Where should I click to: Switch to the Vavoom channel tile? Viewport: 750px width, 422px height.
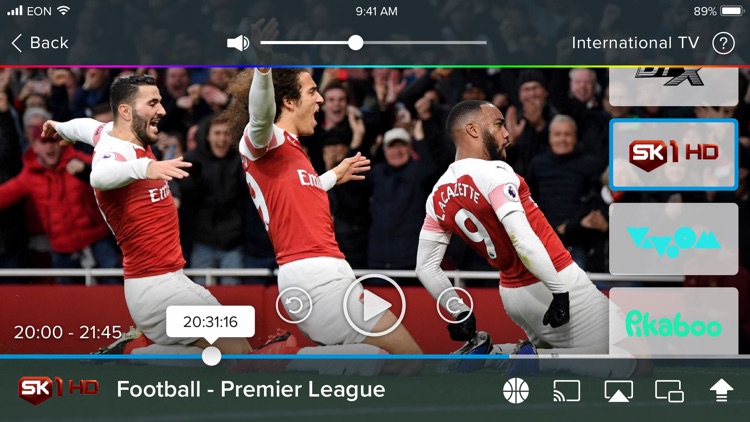(673, 239)
